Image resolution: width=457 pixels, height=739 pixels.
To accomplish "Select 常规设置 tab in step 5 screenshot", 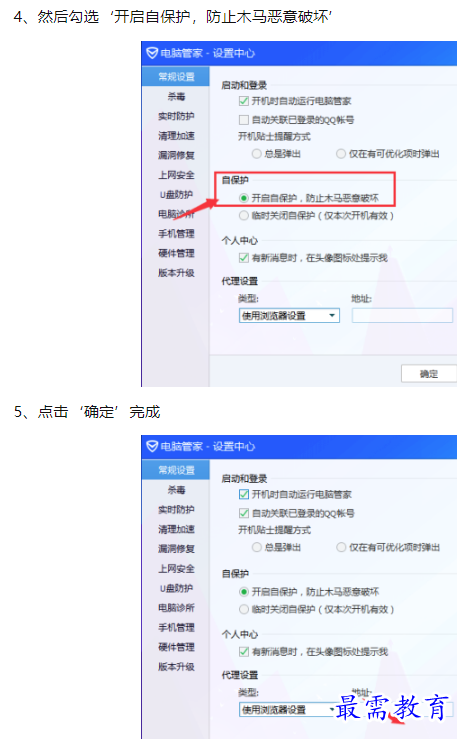I will pos(176,470).
